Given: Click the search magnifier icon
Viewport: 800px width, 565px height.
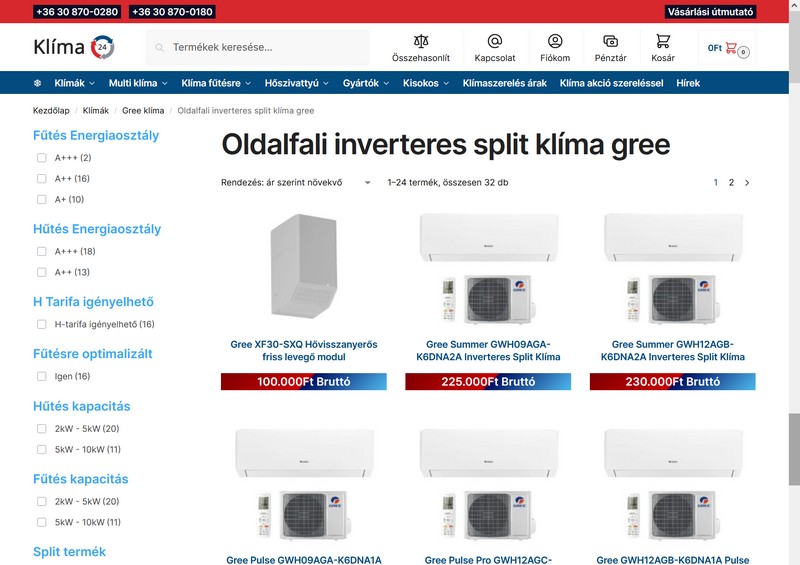Looking at the screenshot, I should pos(158,47).
